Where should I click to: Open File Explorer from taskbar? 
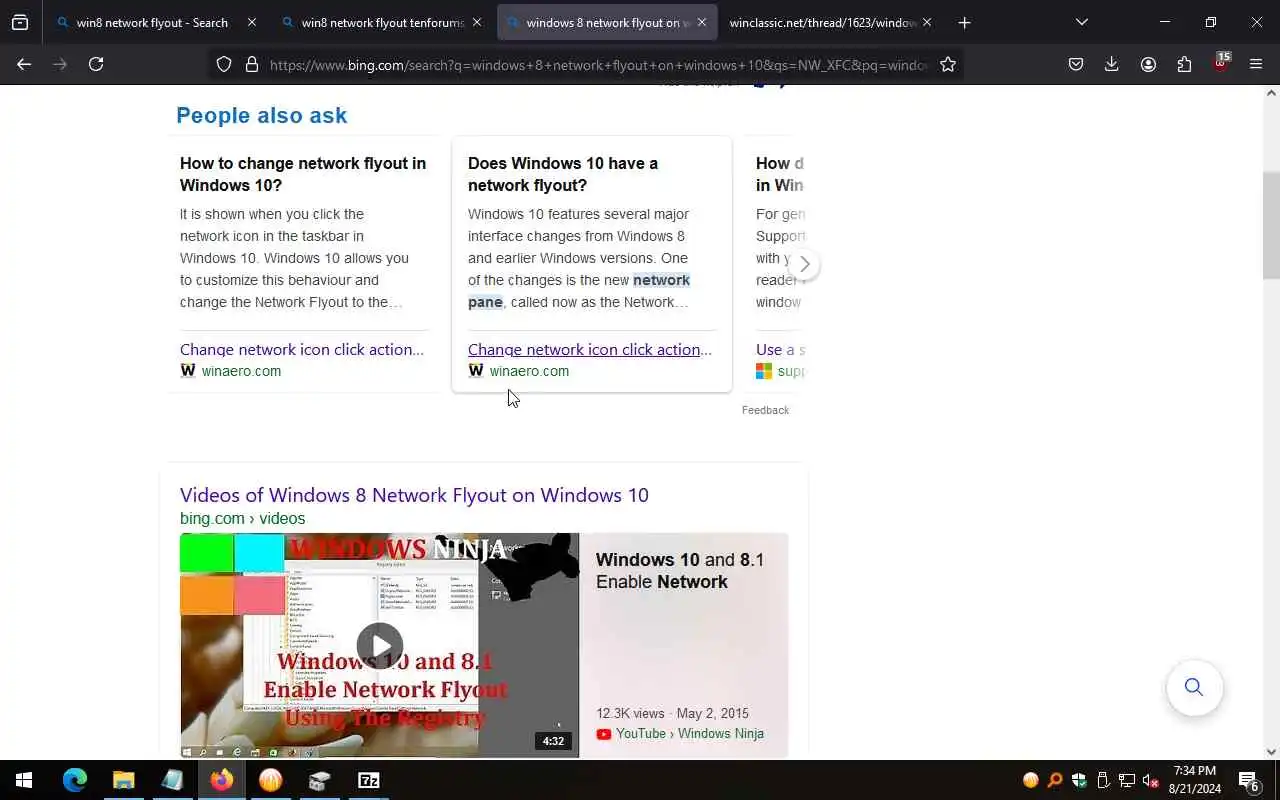point(123,780)
